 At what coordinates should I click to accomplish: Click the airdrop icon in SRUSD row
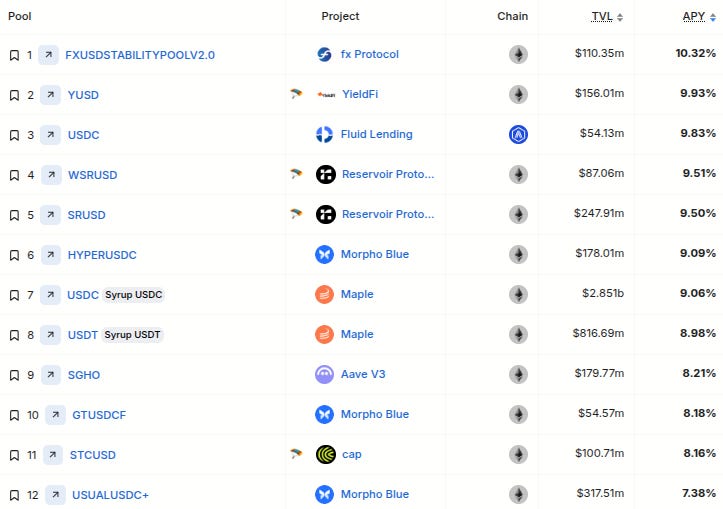(x=296, y=214)
